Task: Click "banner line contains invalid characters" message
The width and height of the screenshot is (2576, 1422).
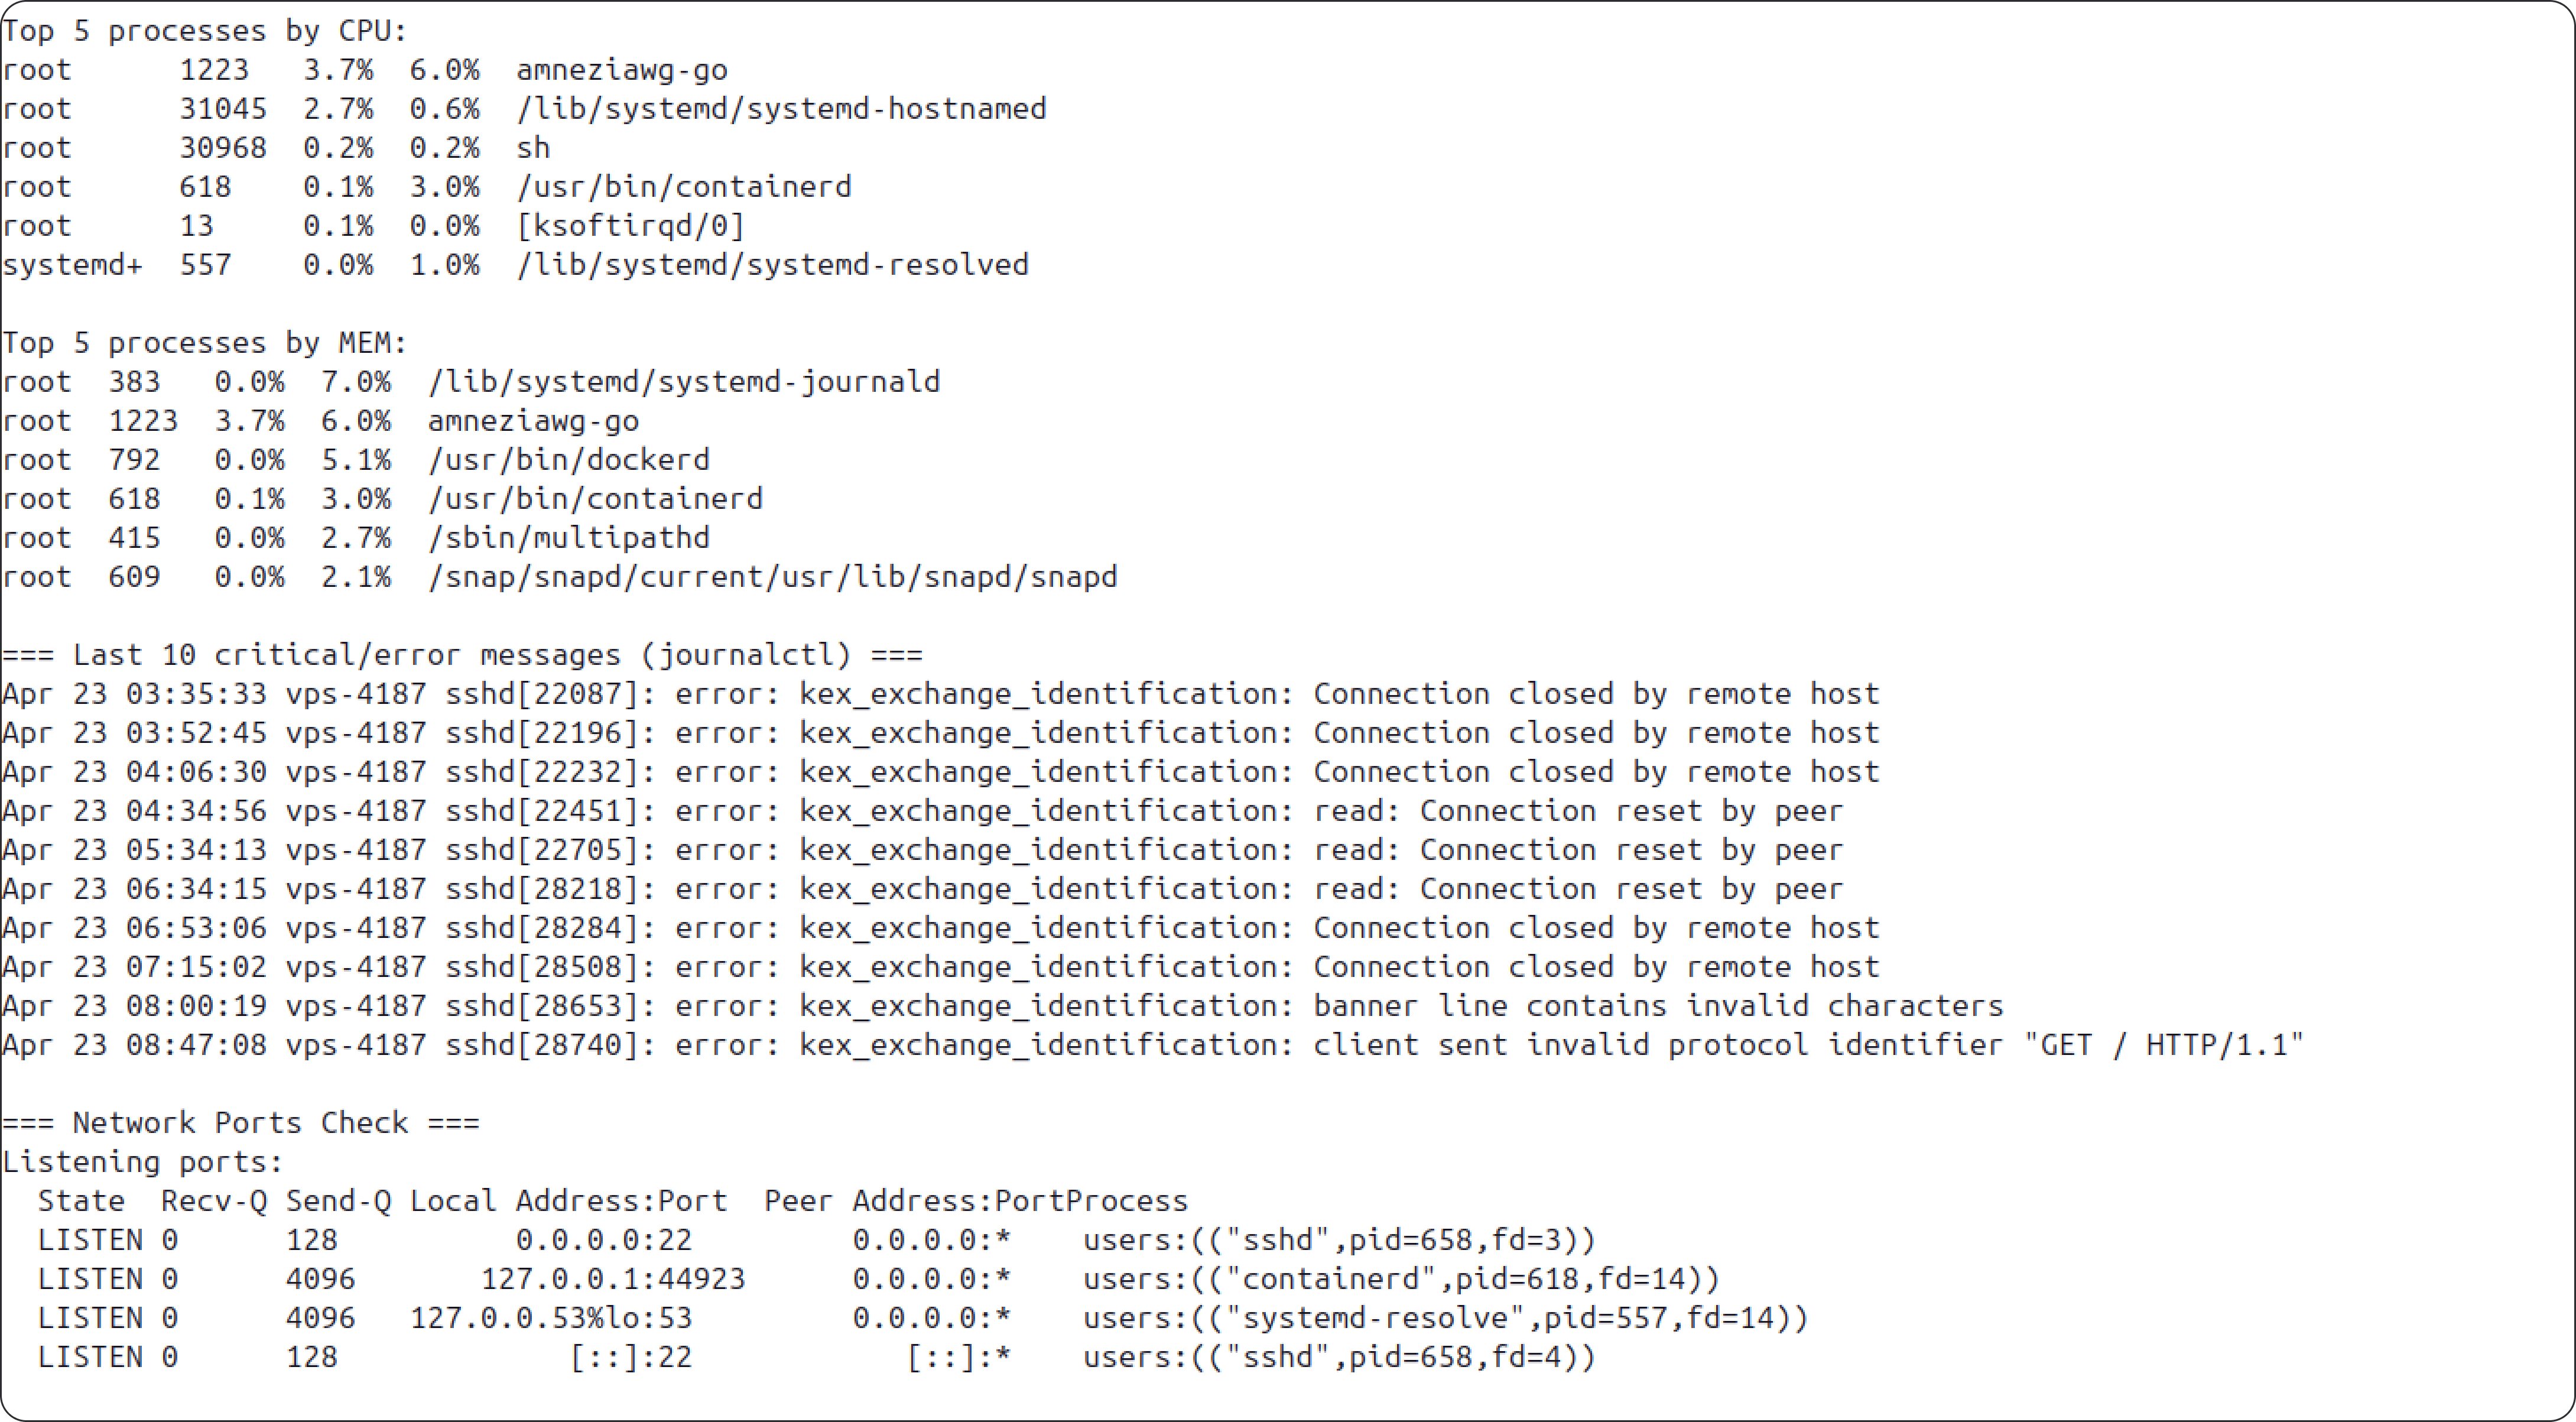Action: 1658,1006
